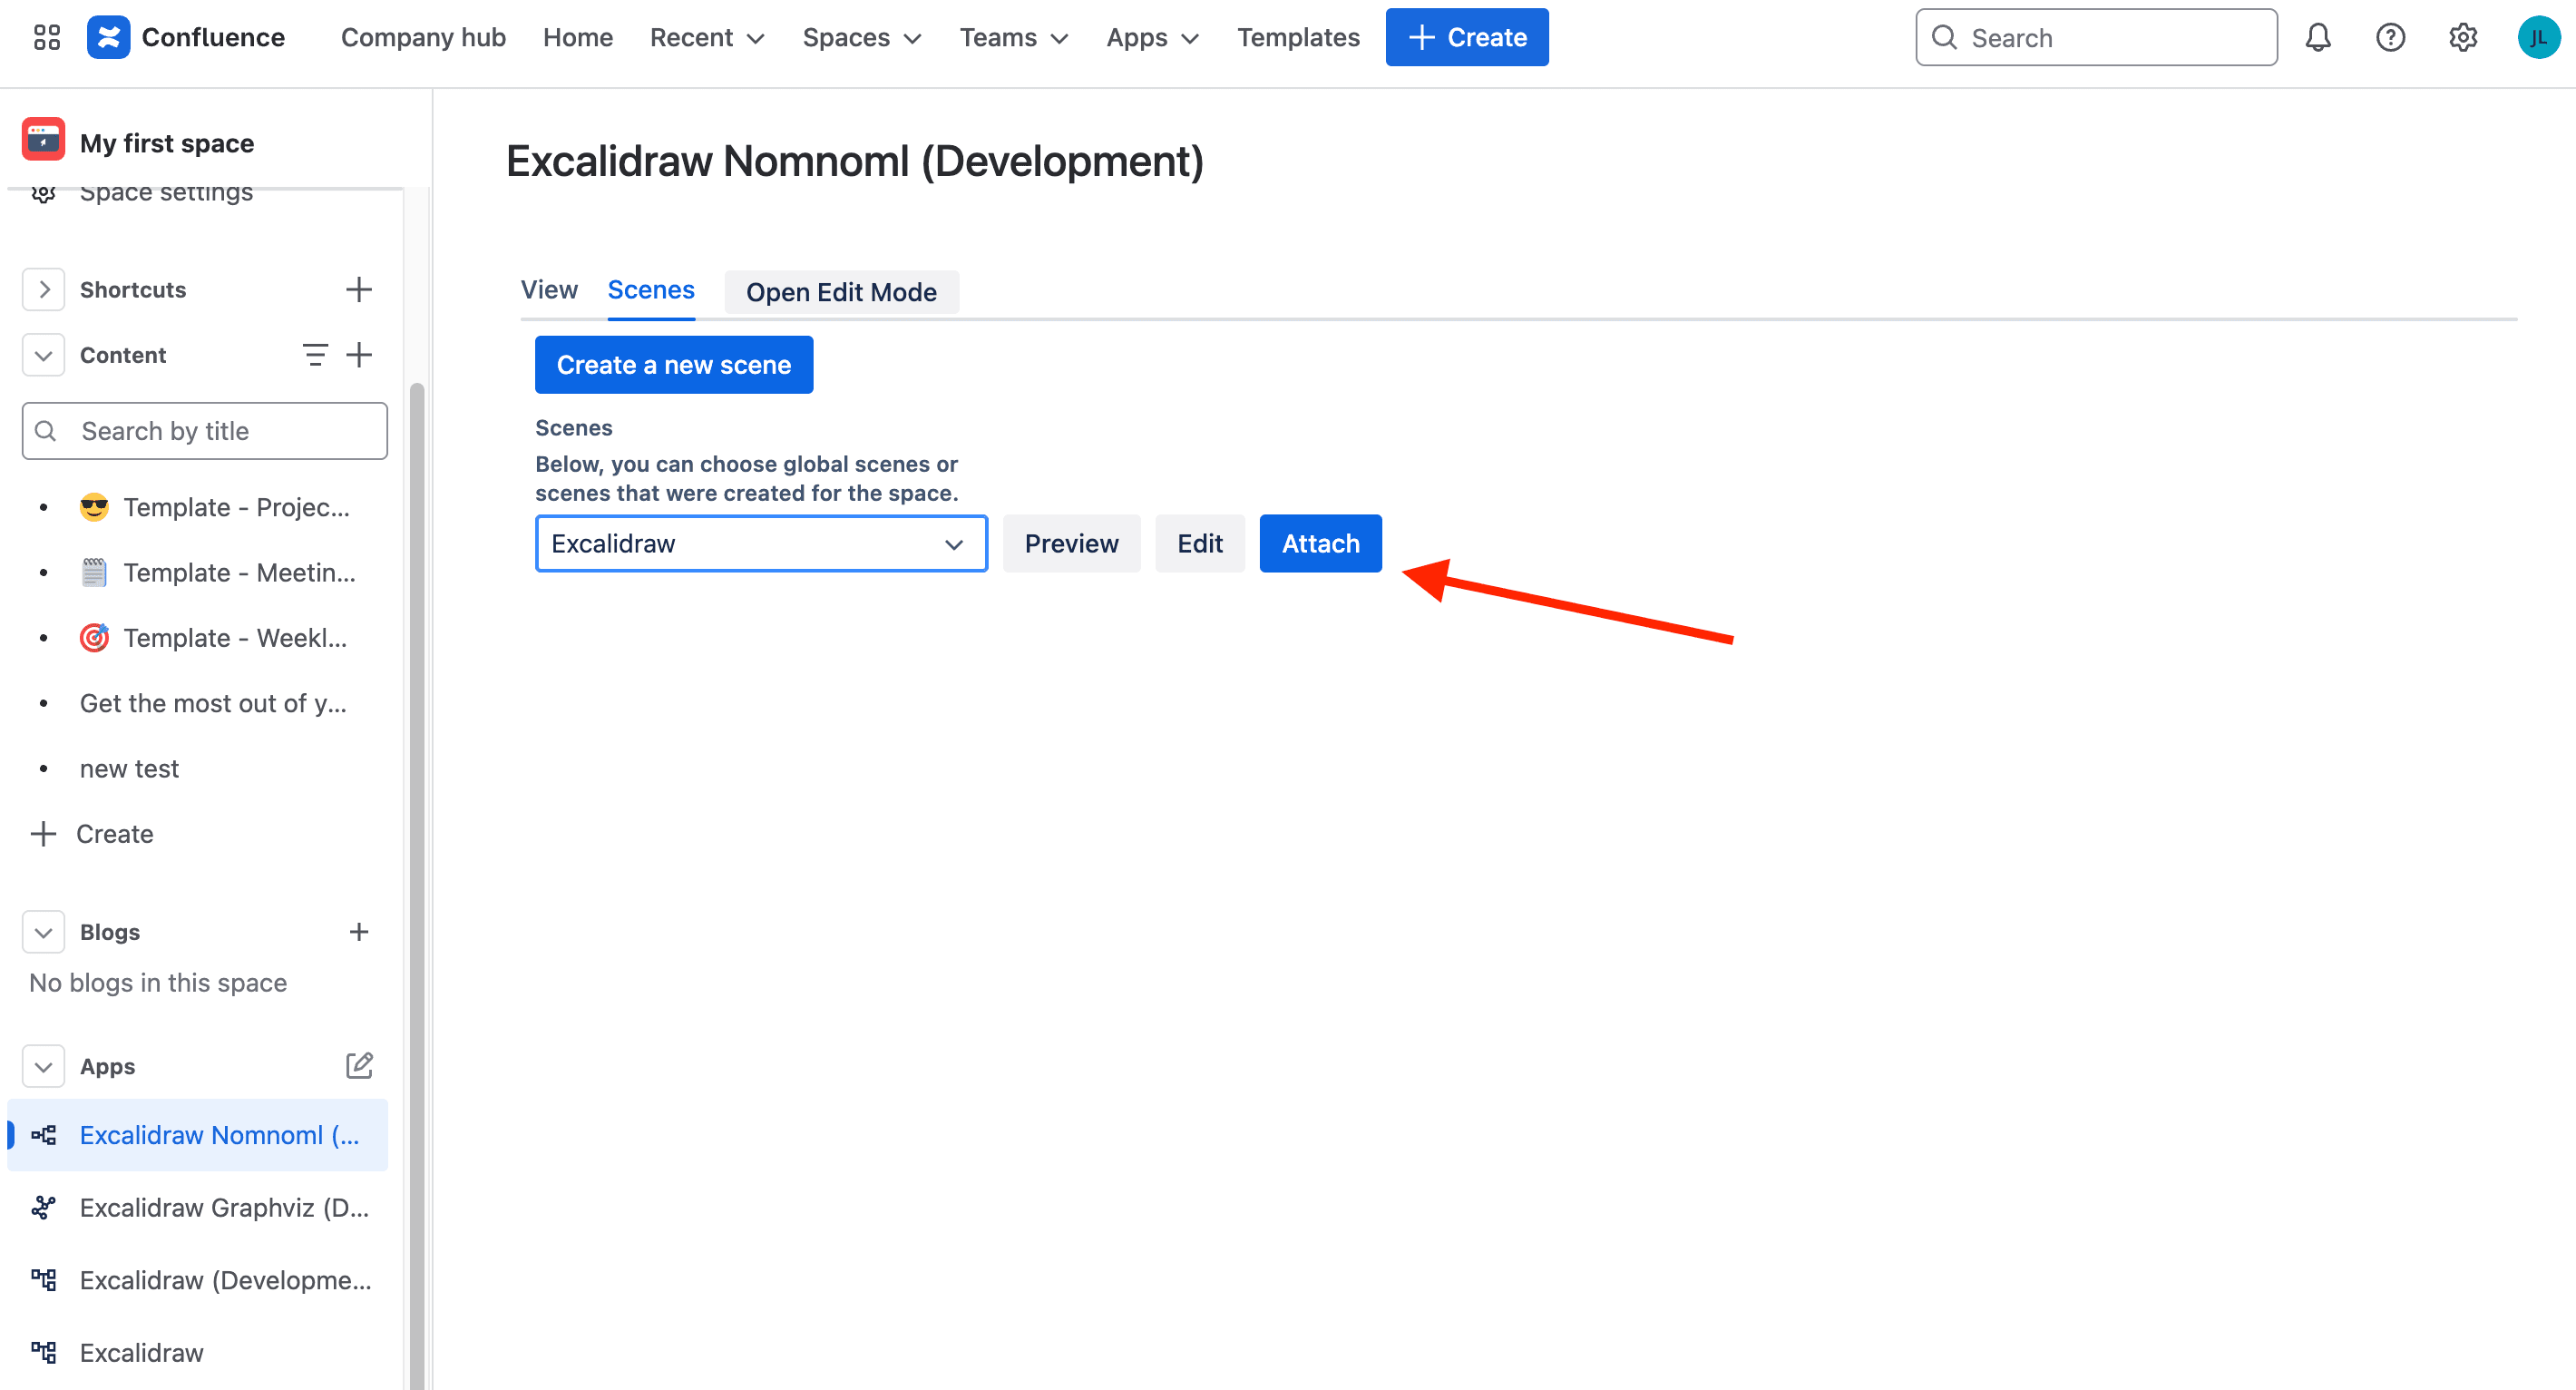Open the Template - Weekl... page
2576x1390 pixels.
236,637
